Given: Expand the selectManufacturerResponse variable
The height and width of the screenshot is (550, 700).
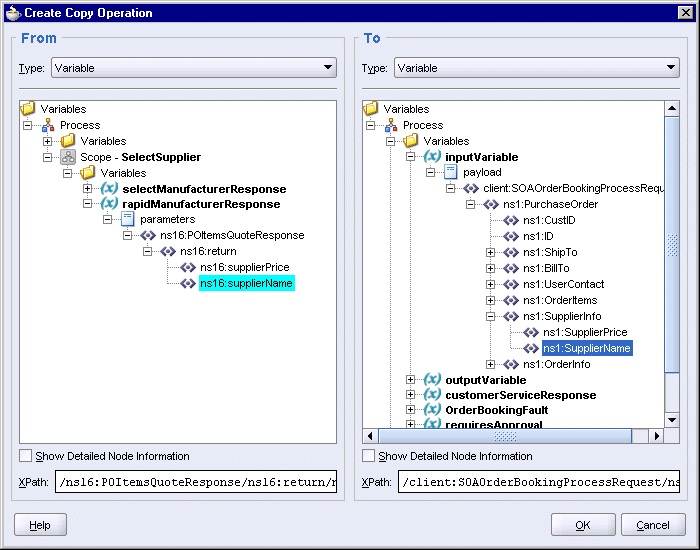Looking at the screenshot, I should [88, 188].
